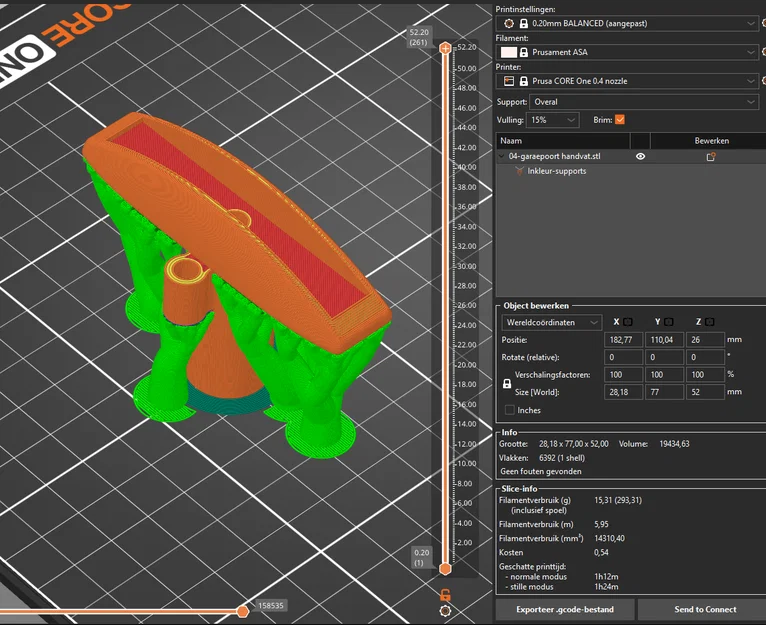Click the Vlakken value 6392 (1 shell)
Image resolution: width=766 pixels, height=625 pixels.
pyautogui.click(x=562, y=458)
